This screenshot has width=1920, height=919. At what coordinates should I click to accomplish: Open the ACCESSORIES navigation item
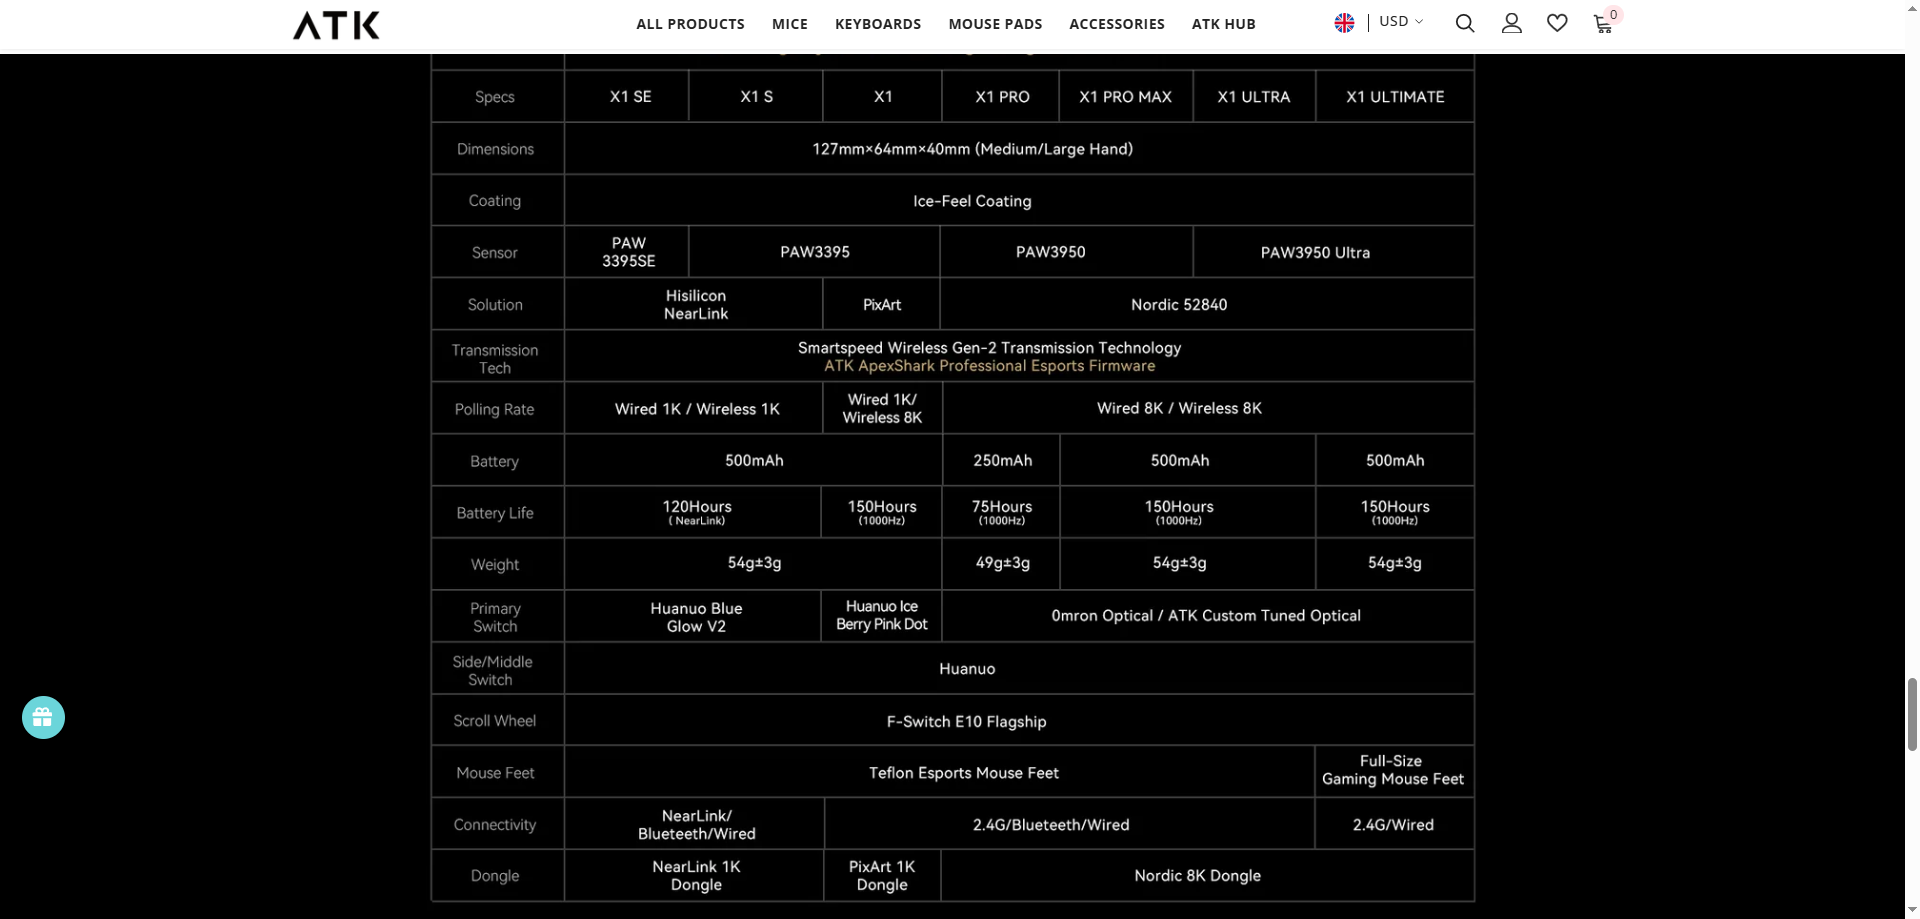pyautogui.click(x=1116, y=24)
